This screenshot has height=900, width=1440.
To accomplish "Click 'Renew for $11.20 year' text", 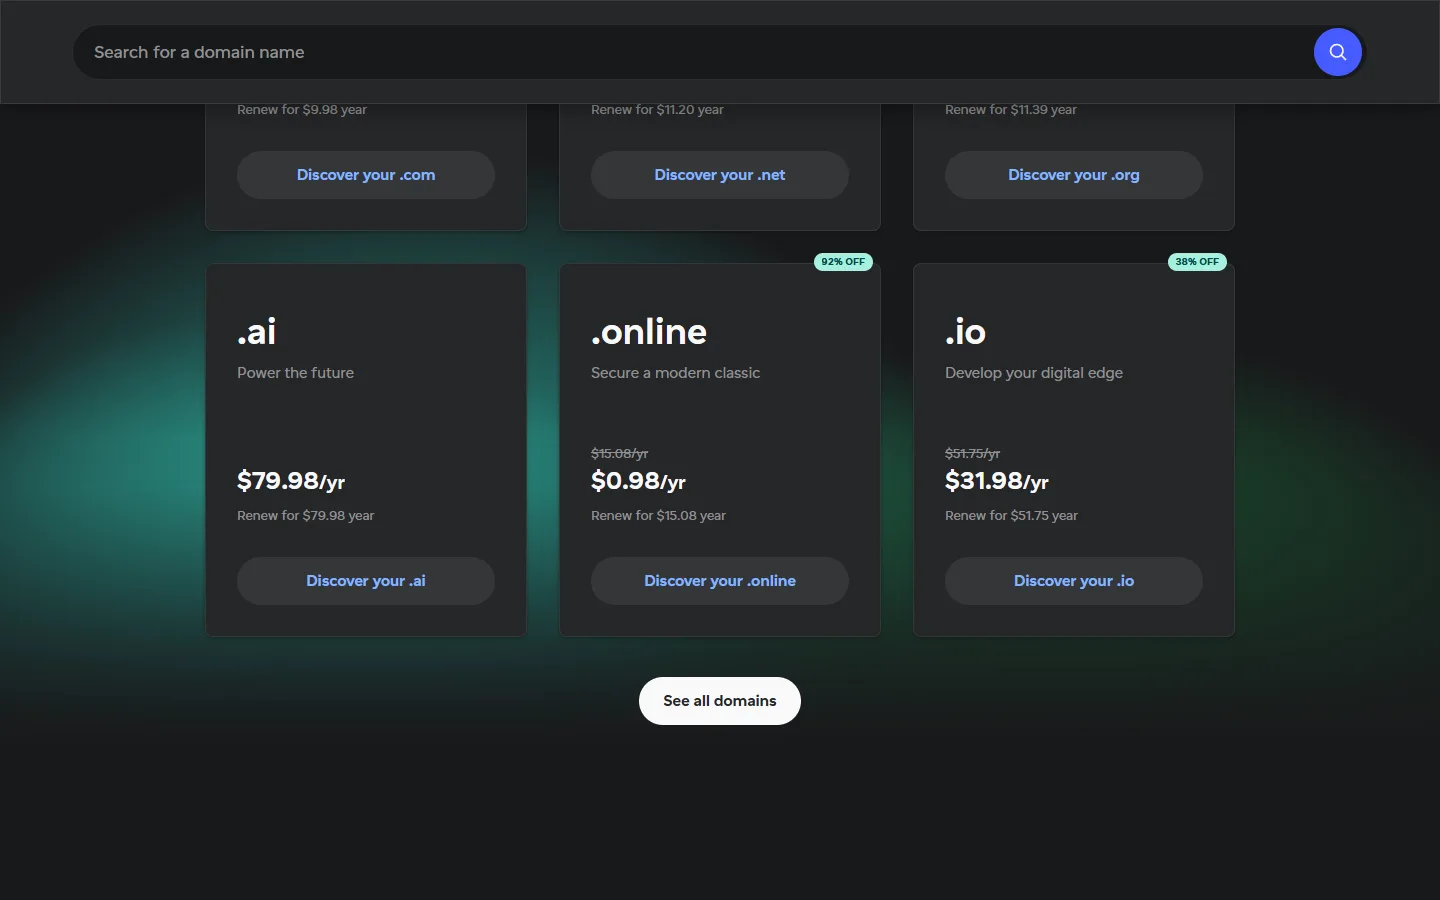I will pos(657,110).
